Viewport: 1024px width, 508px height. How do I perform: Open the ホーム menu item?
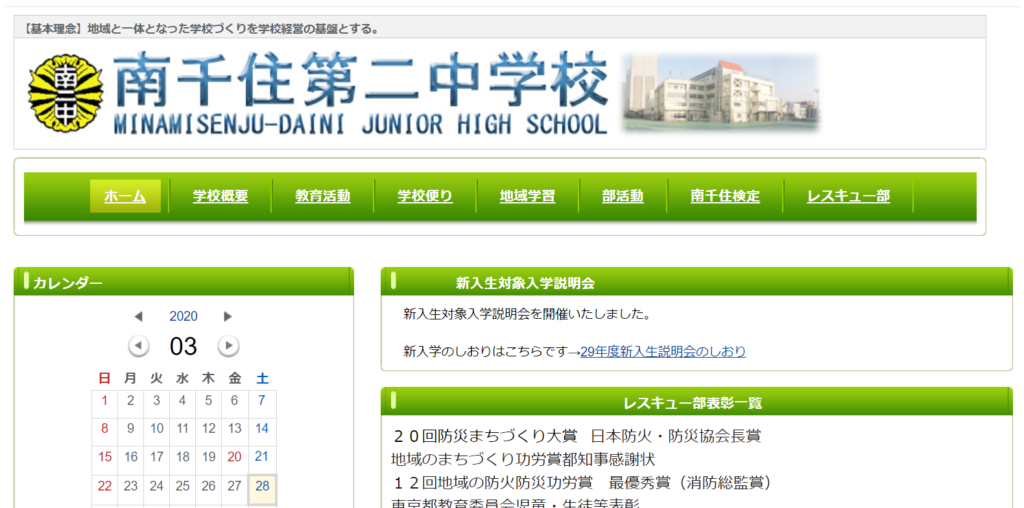(125, 196)
